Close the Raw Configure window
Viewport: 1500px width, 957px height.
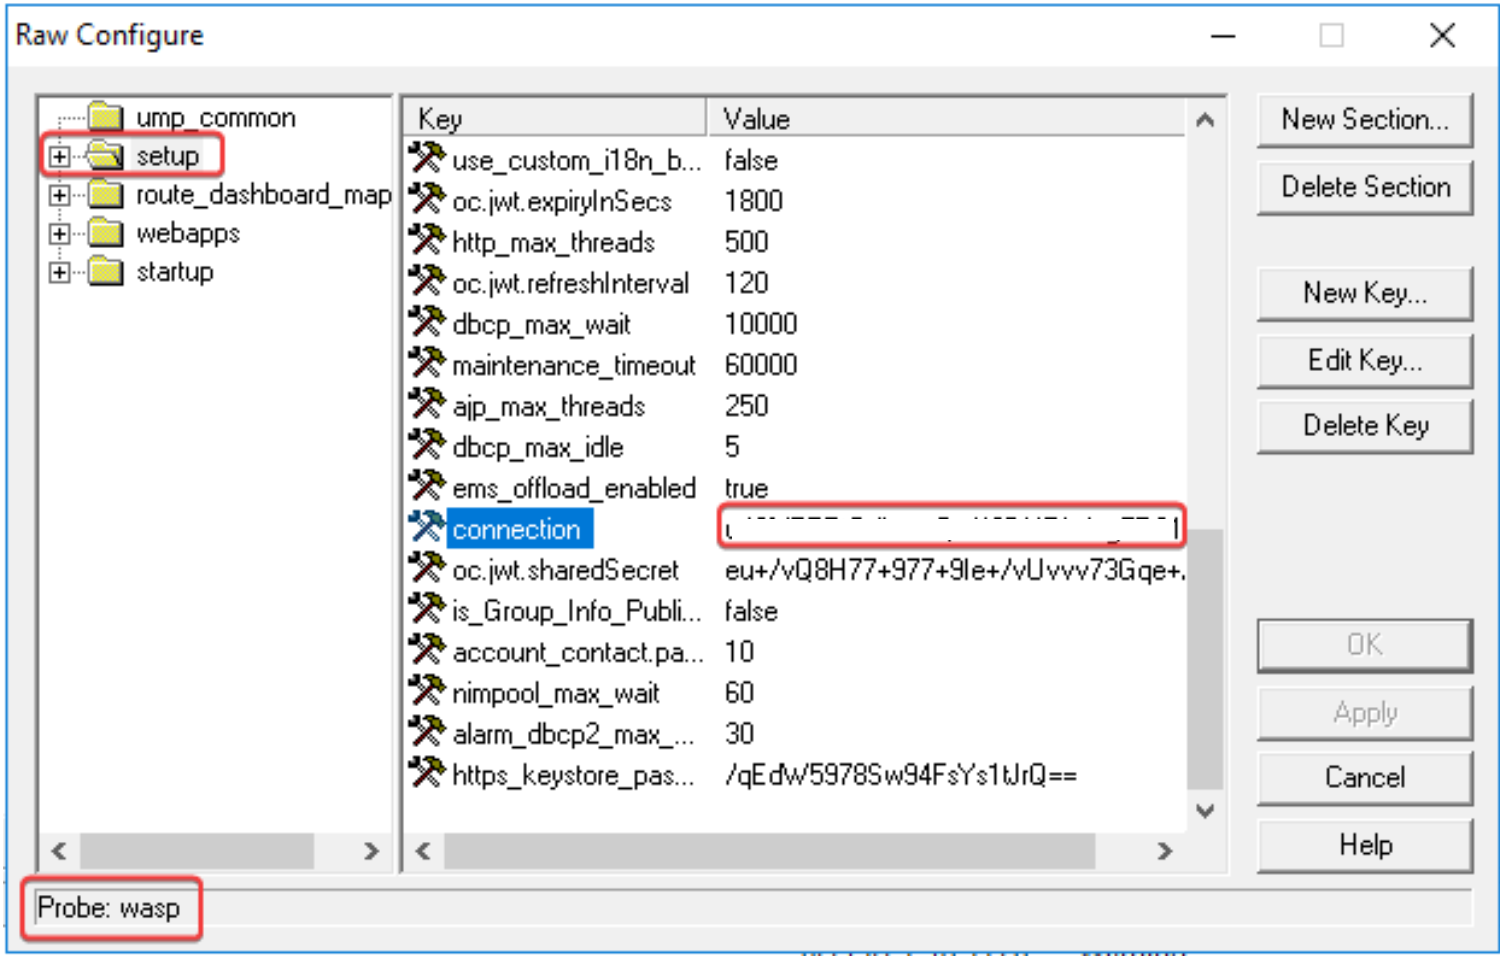1442,36
